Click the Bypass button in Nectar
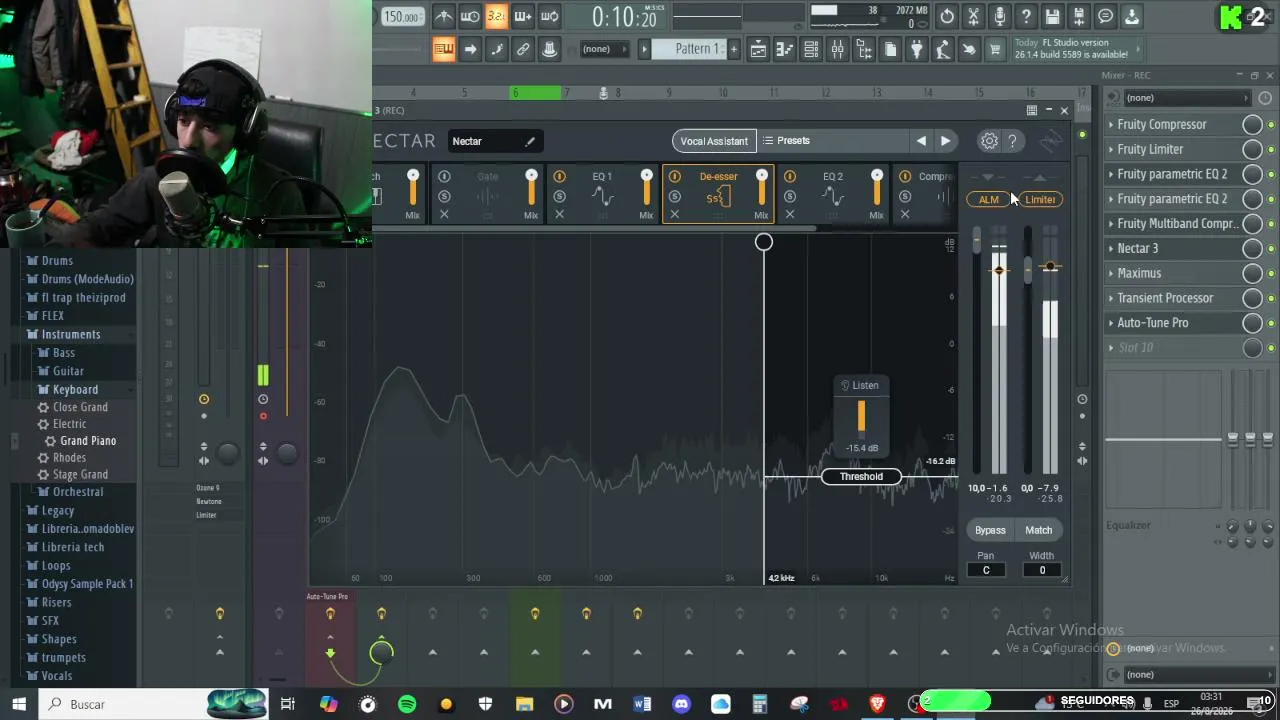1280x720 pixels. (x=990, y=531)
